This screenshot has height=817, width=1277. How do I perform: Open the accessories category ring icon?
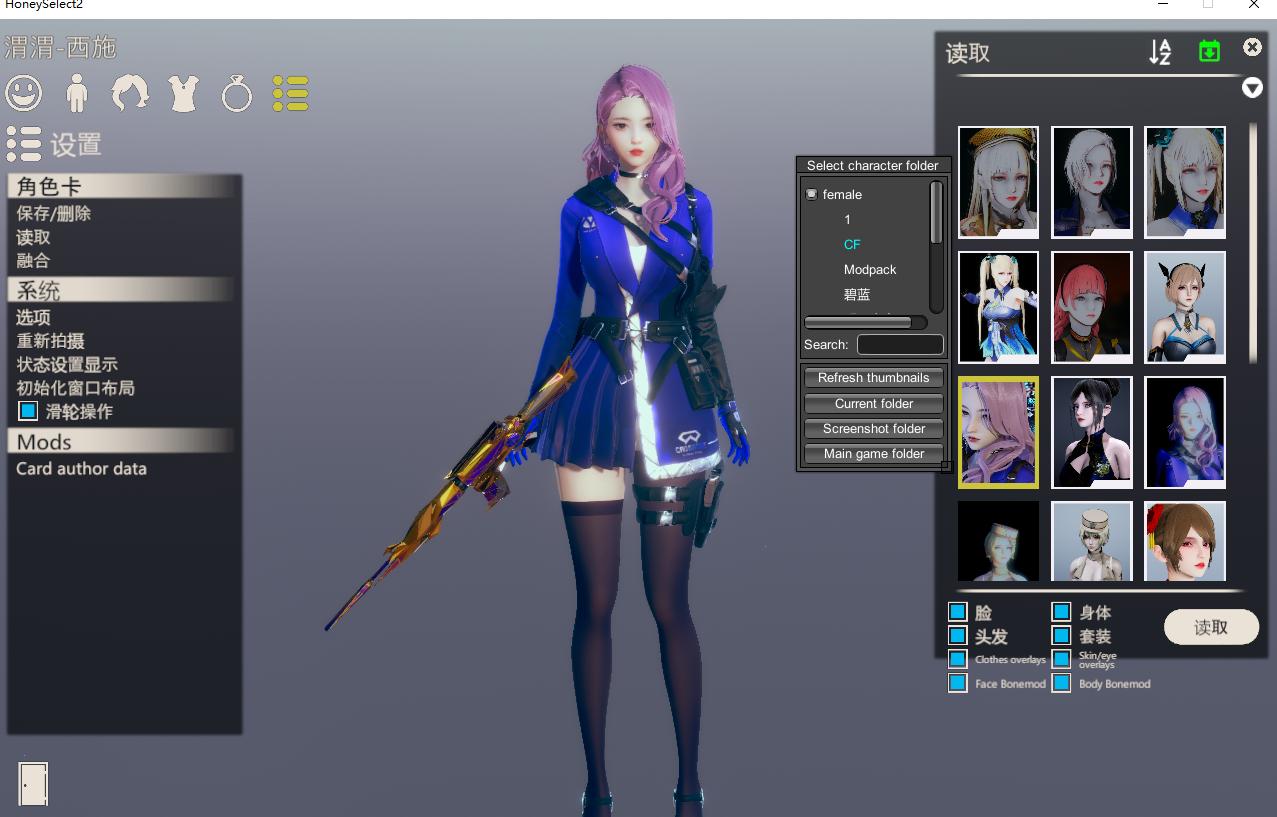(237, 94)
